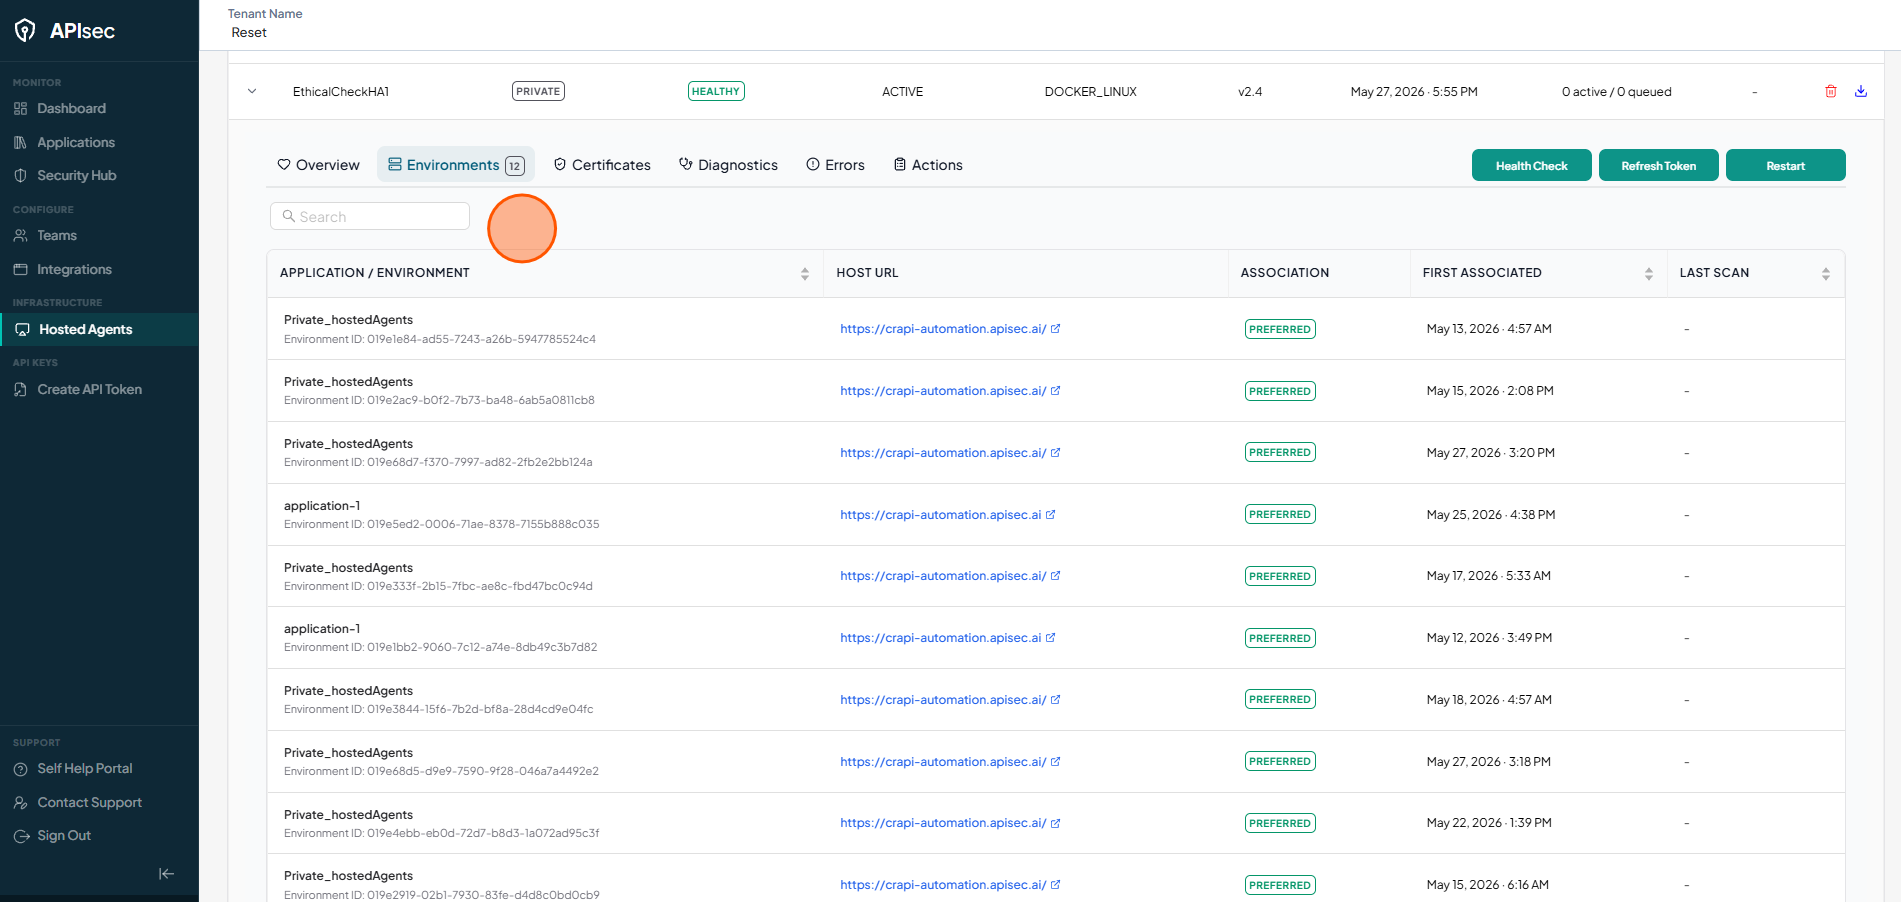Click the DOCKER_LINUX platform text

[x=1090, y=91]
